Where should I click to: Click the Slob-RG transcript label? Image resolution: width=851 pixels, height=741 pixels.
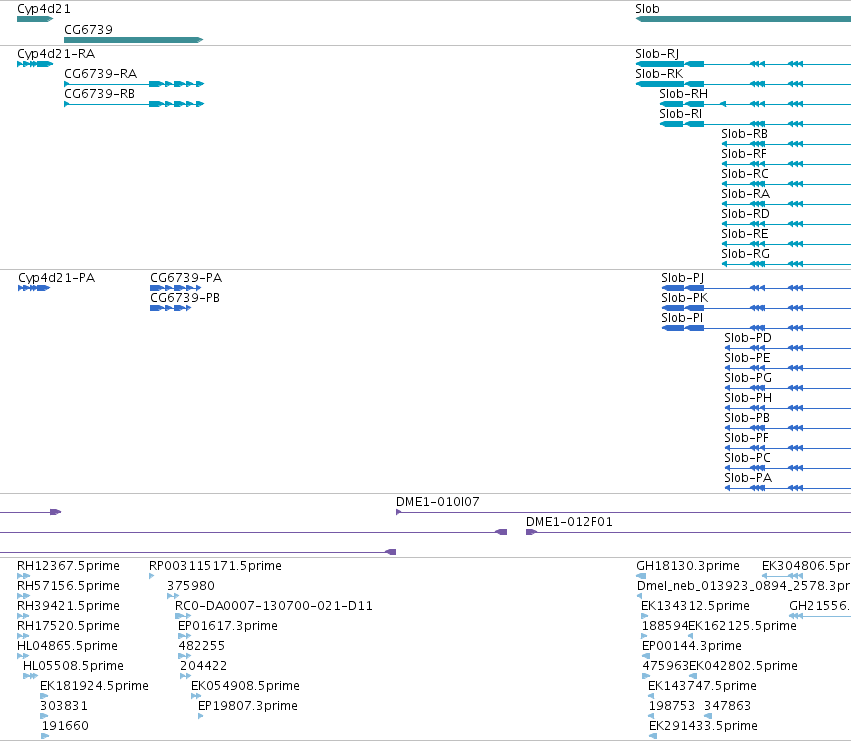[745, 255]
